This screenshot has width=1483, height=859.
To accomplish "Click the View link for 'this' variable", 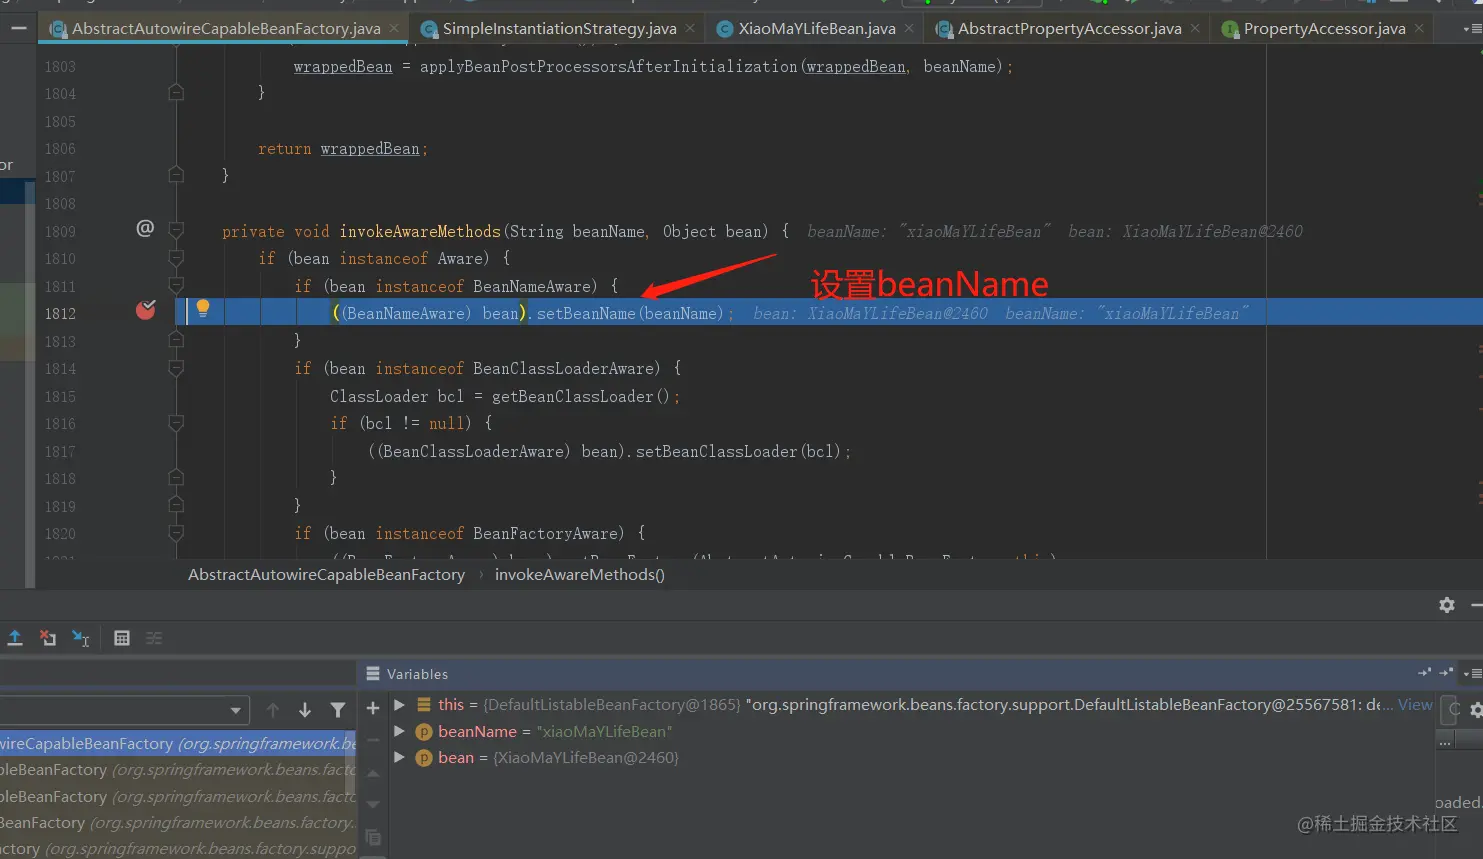I will pyautogui.click(x=1415, y=704).
